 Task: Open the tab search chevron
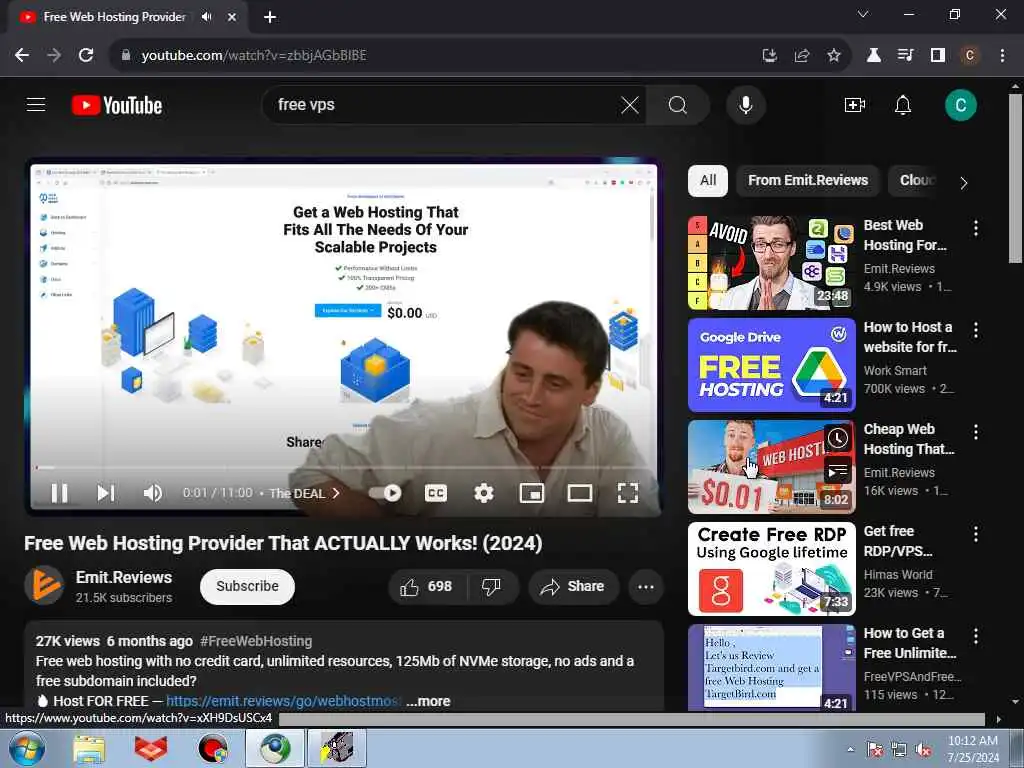tap(863, 14)
